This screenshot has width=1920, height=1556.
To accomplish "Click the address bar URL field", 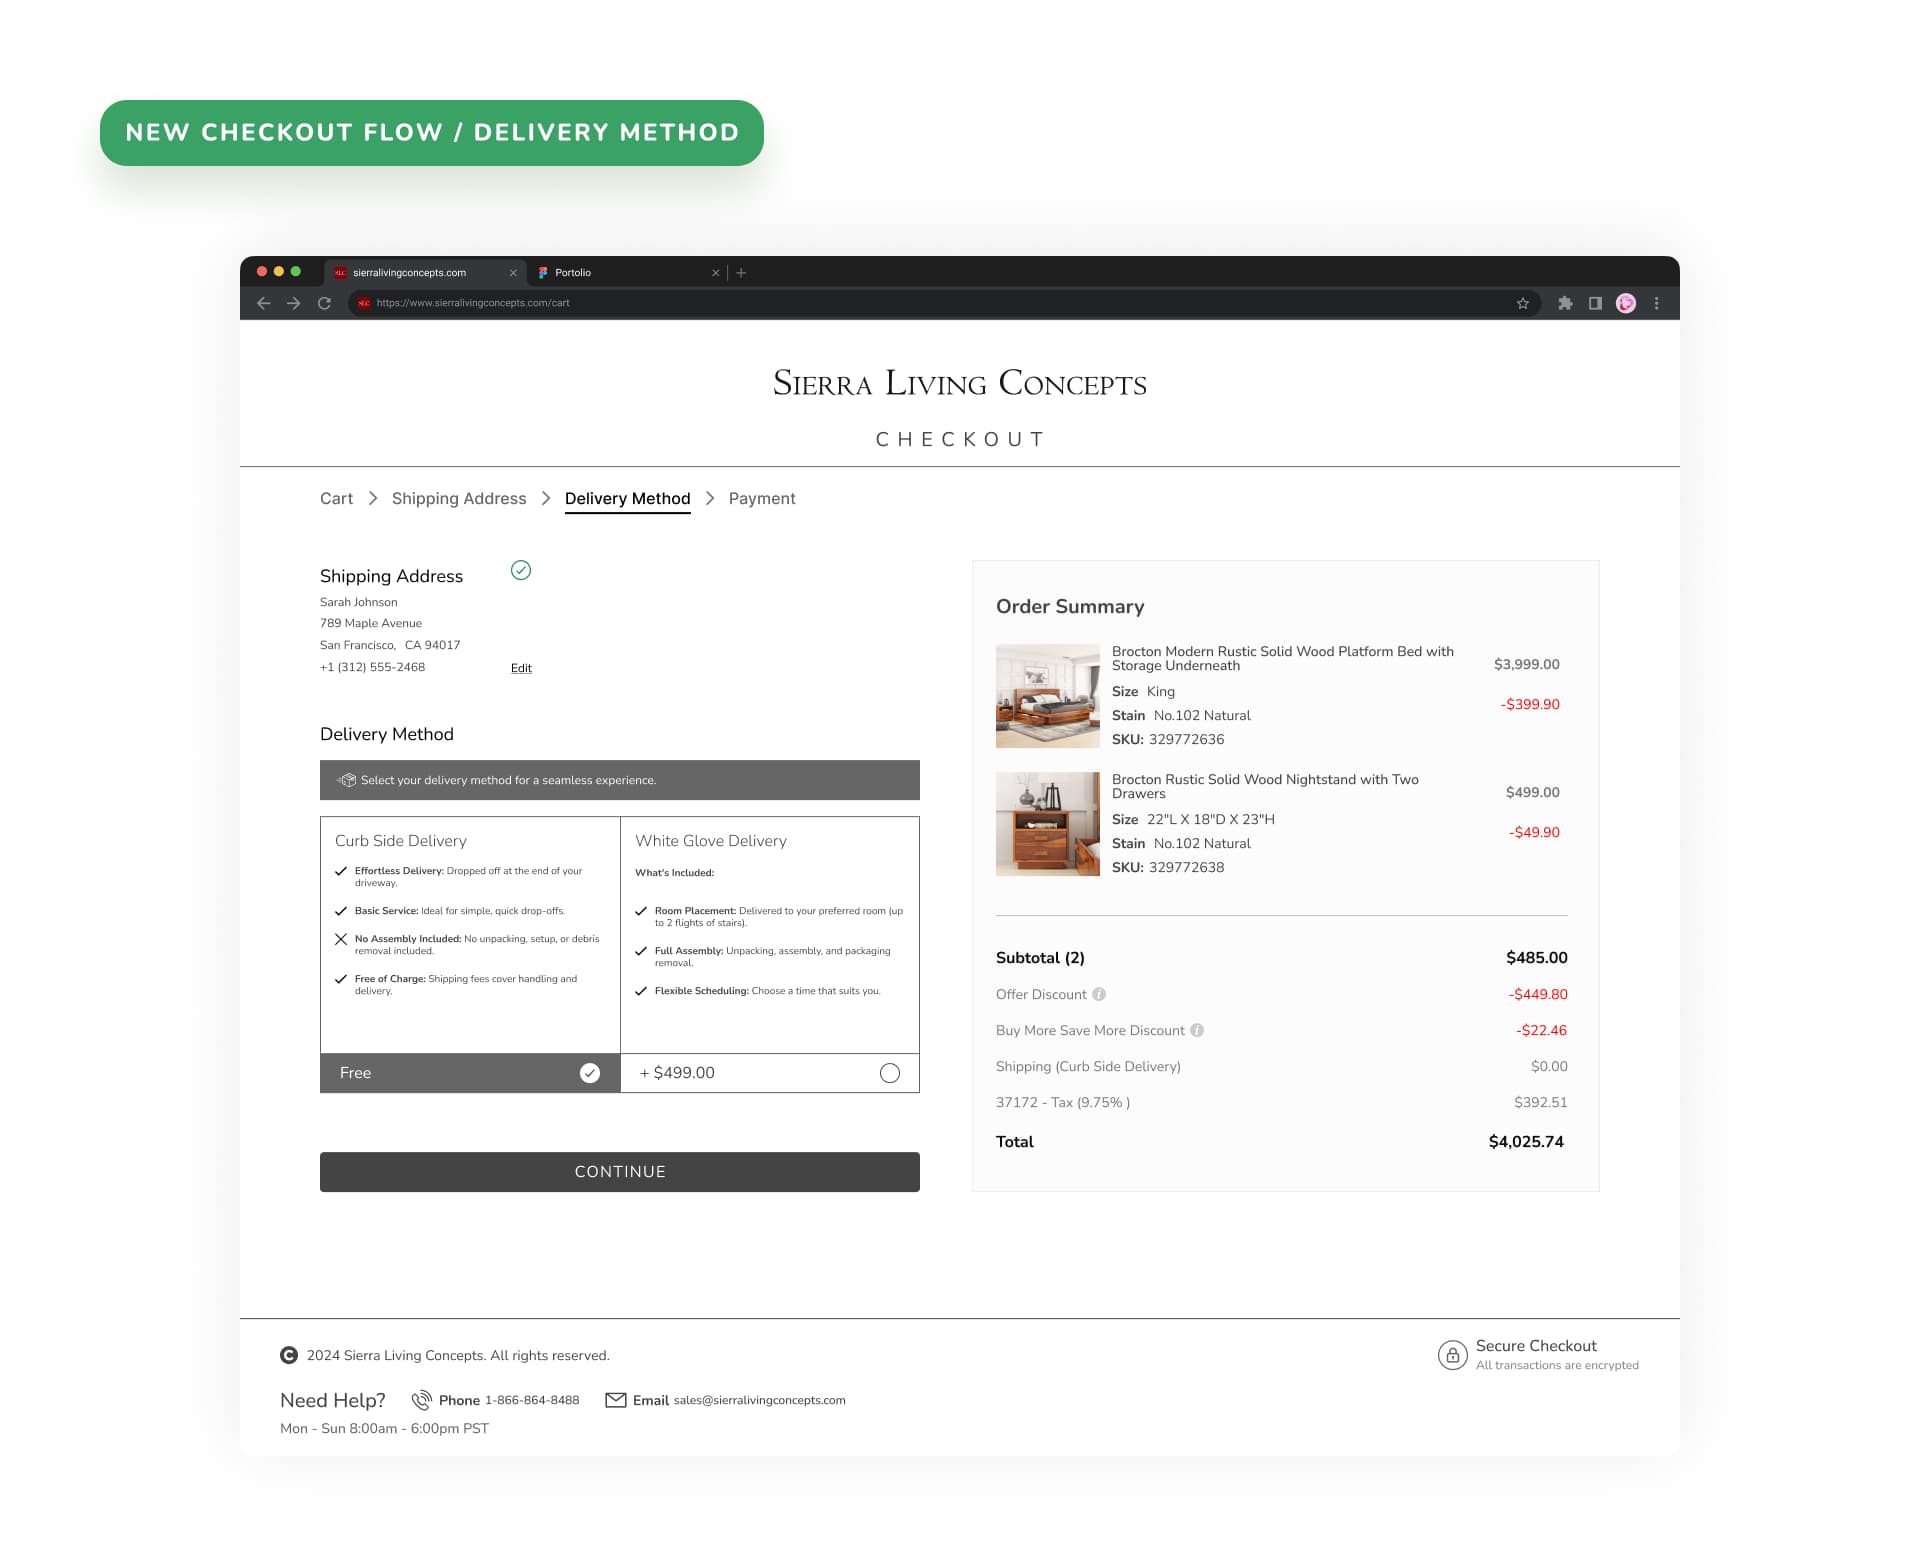I will (944, 303).
